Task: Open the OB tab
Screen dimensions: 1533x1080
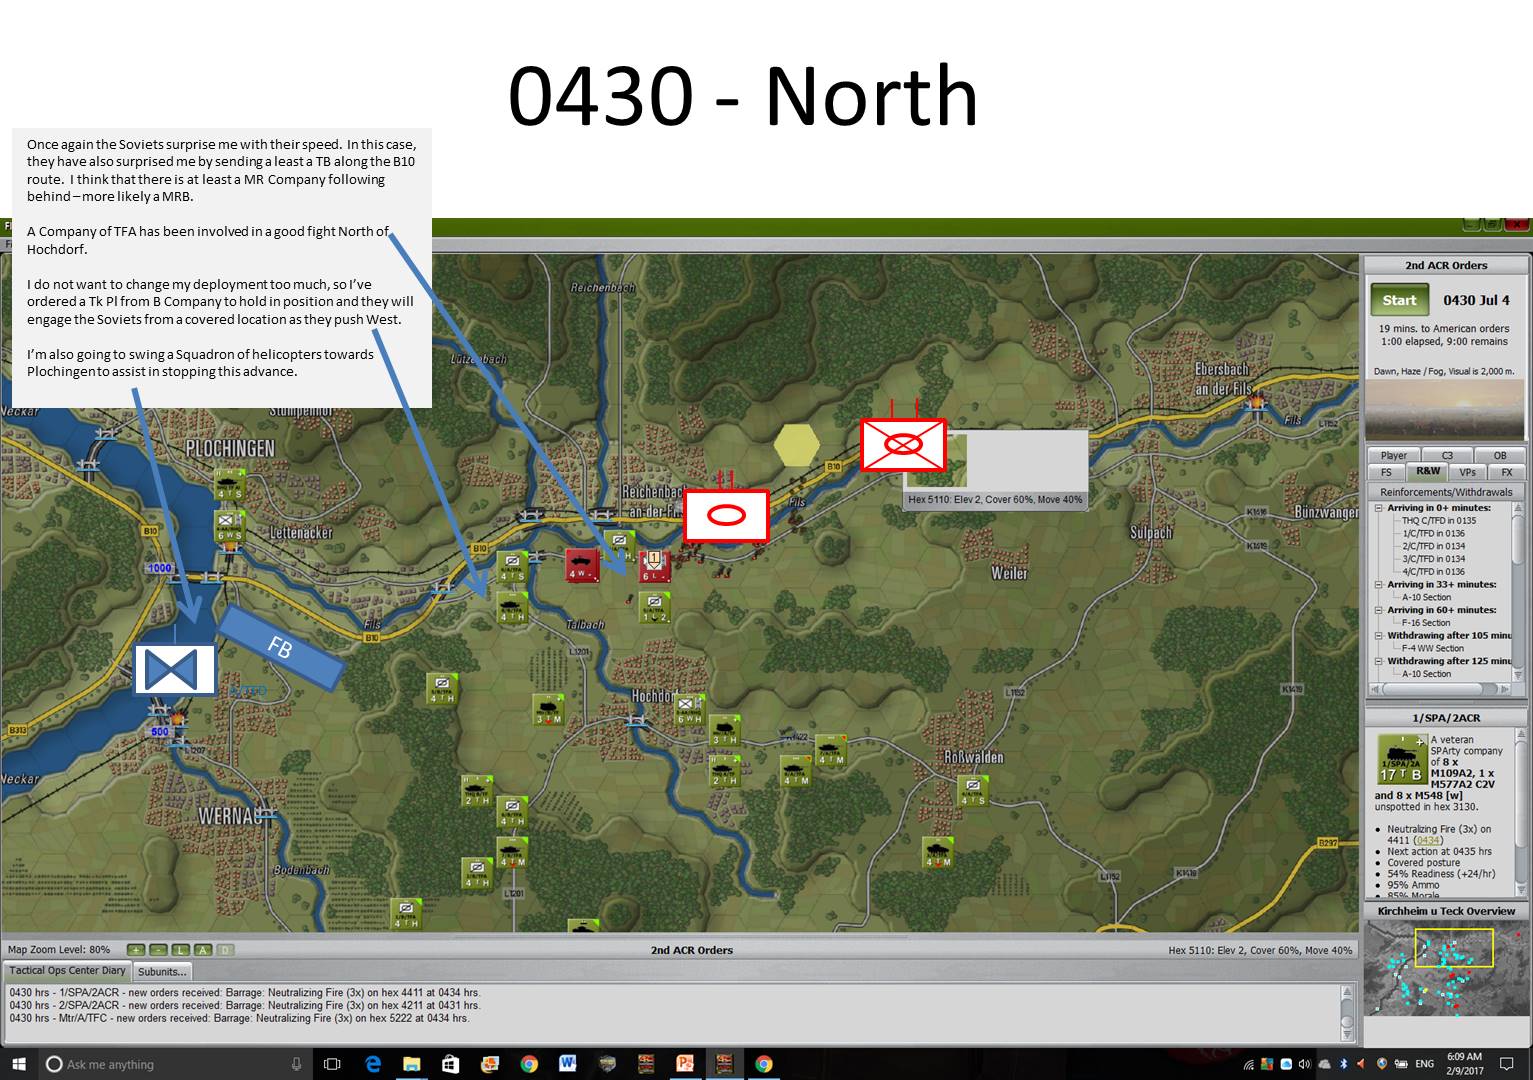Action: click(x=1499, y=455)
